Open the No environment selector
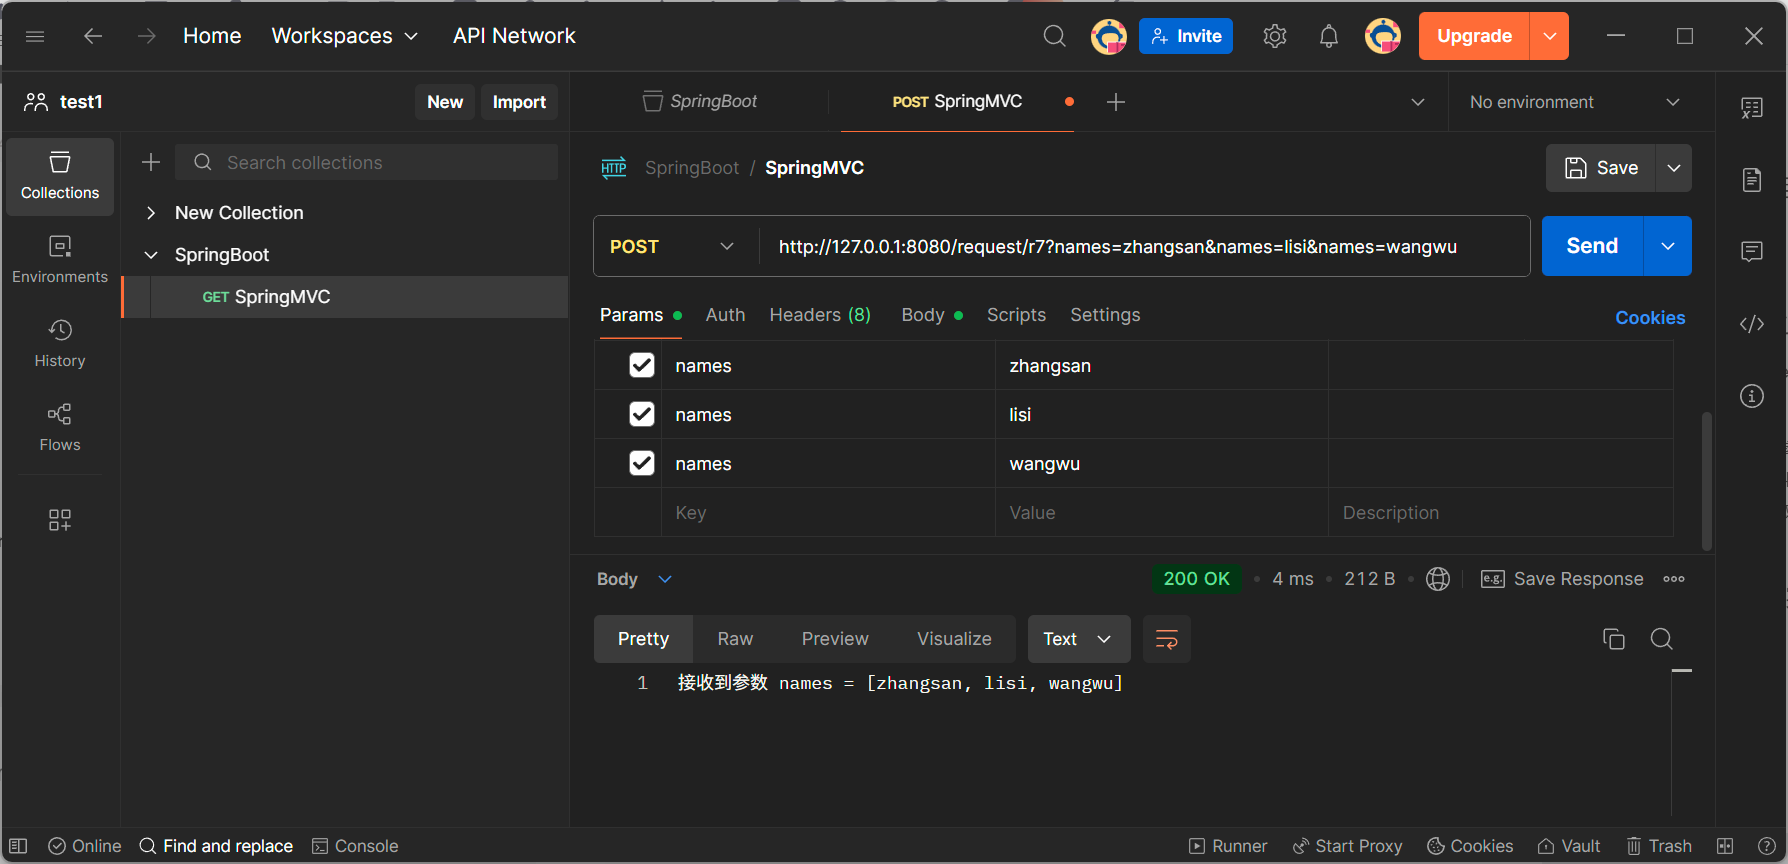 (1574, 102)
